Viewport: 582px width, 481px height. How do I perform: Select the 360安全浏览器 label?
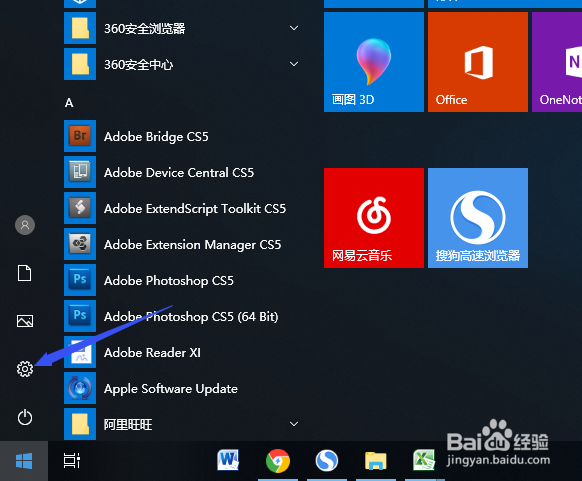[145, 29]
